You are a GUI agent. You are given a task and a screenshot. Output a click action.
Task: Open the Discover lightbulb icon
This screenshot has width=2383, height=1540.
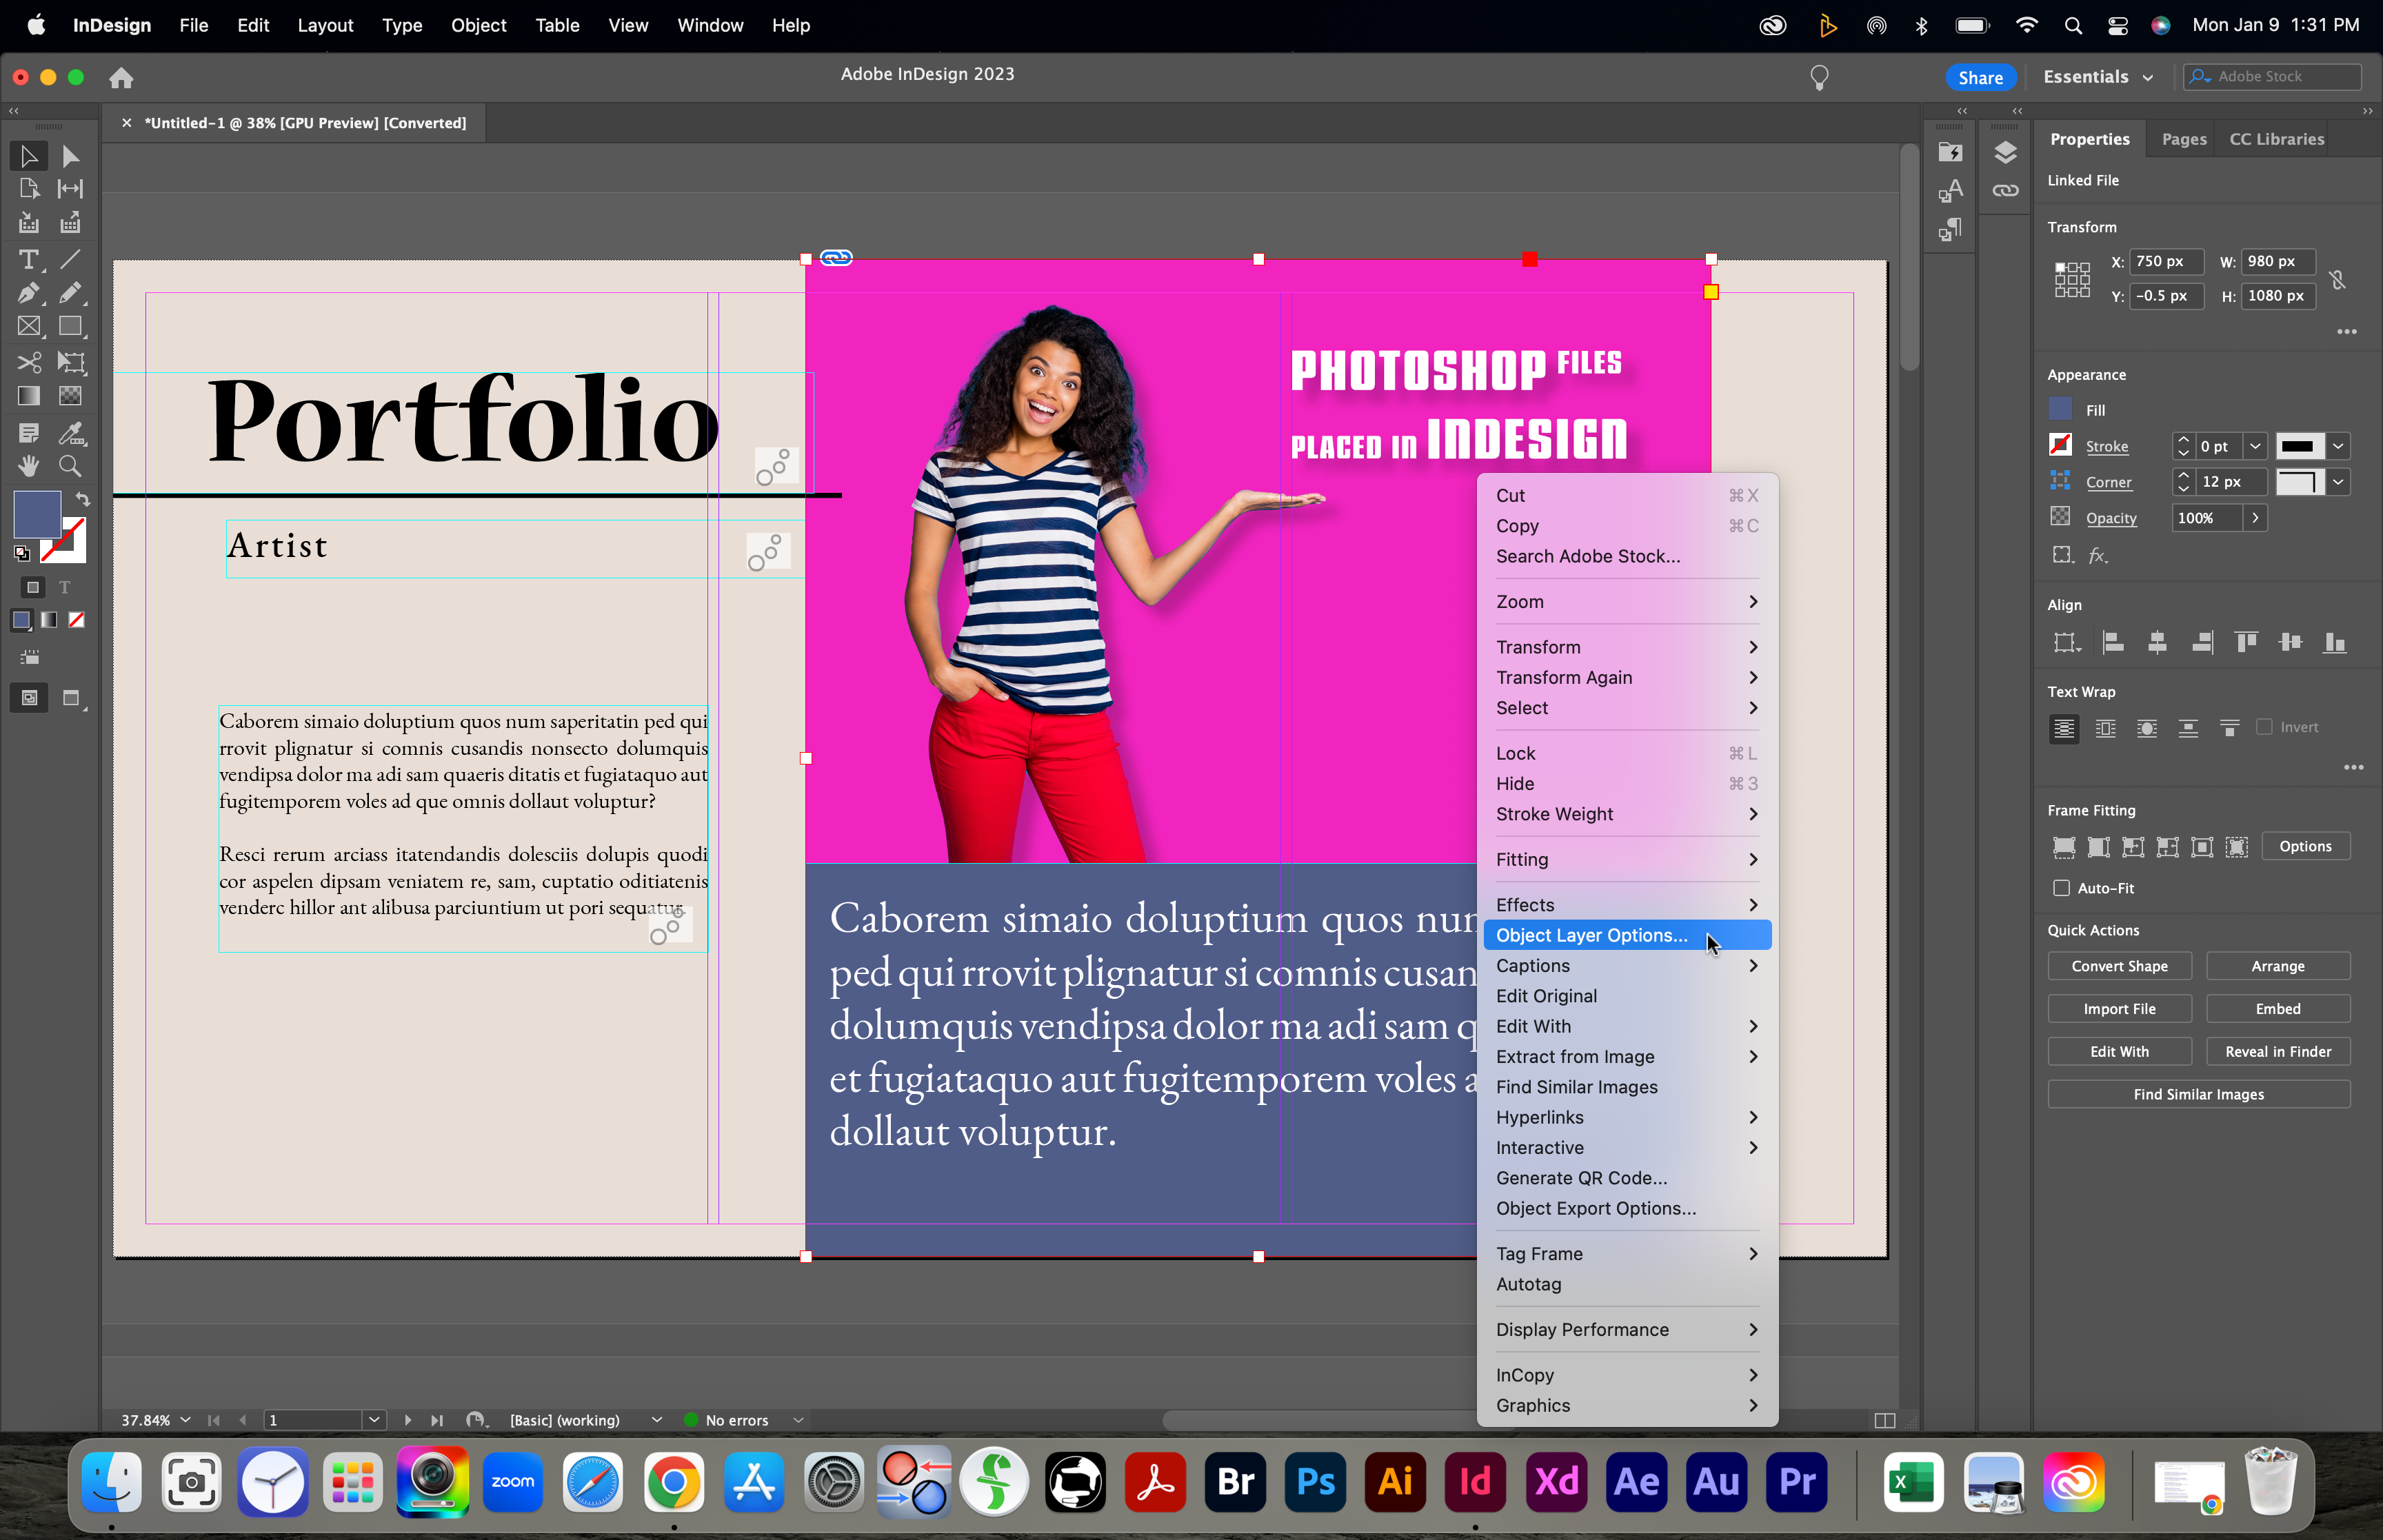click(x=1819, y=78)
